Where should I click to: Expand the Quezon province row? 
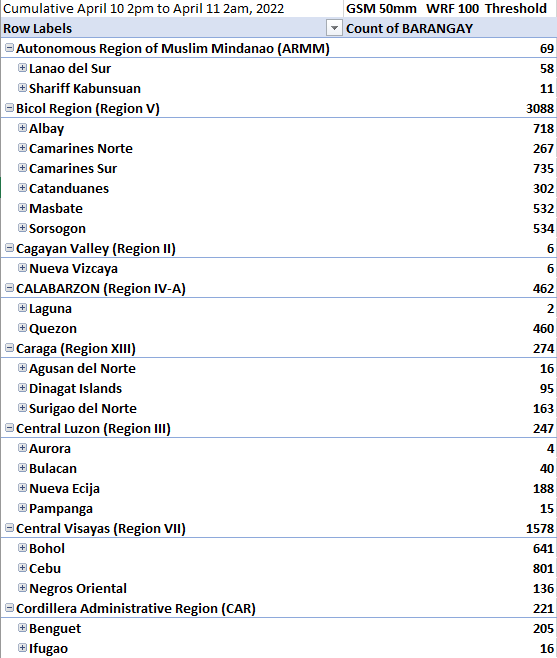(x=22, y=328)
